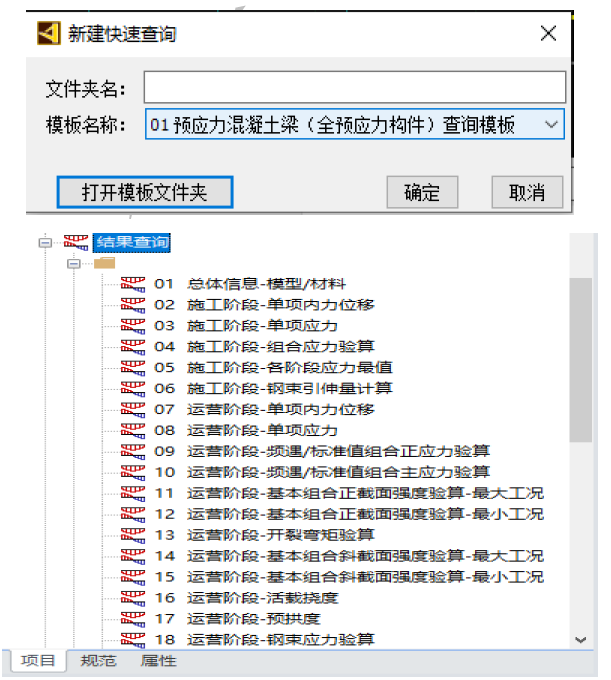Cancel with the 取消 button
611x680 pixels.
(527, 192)
